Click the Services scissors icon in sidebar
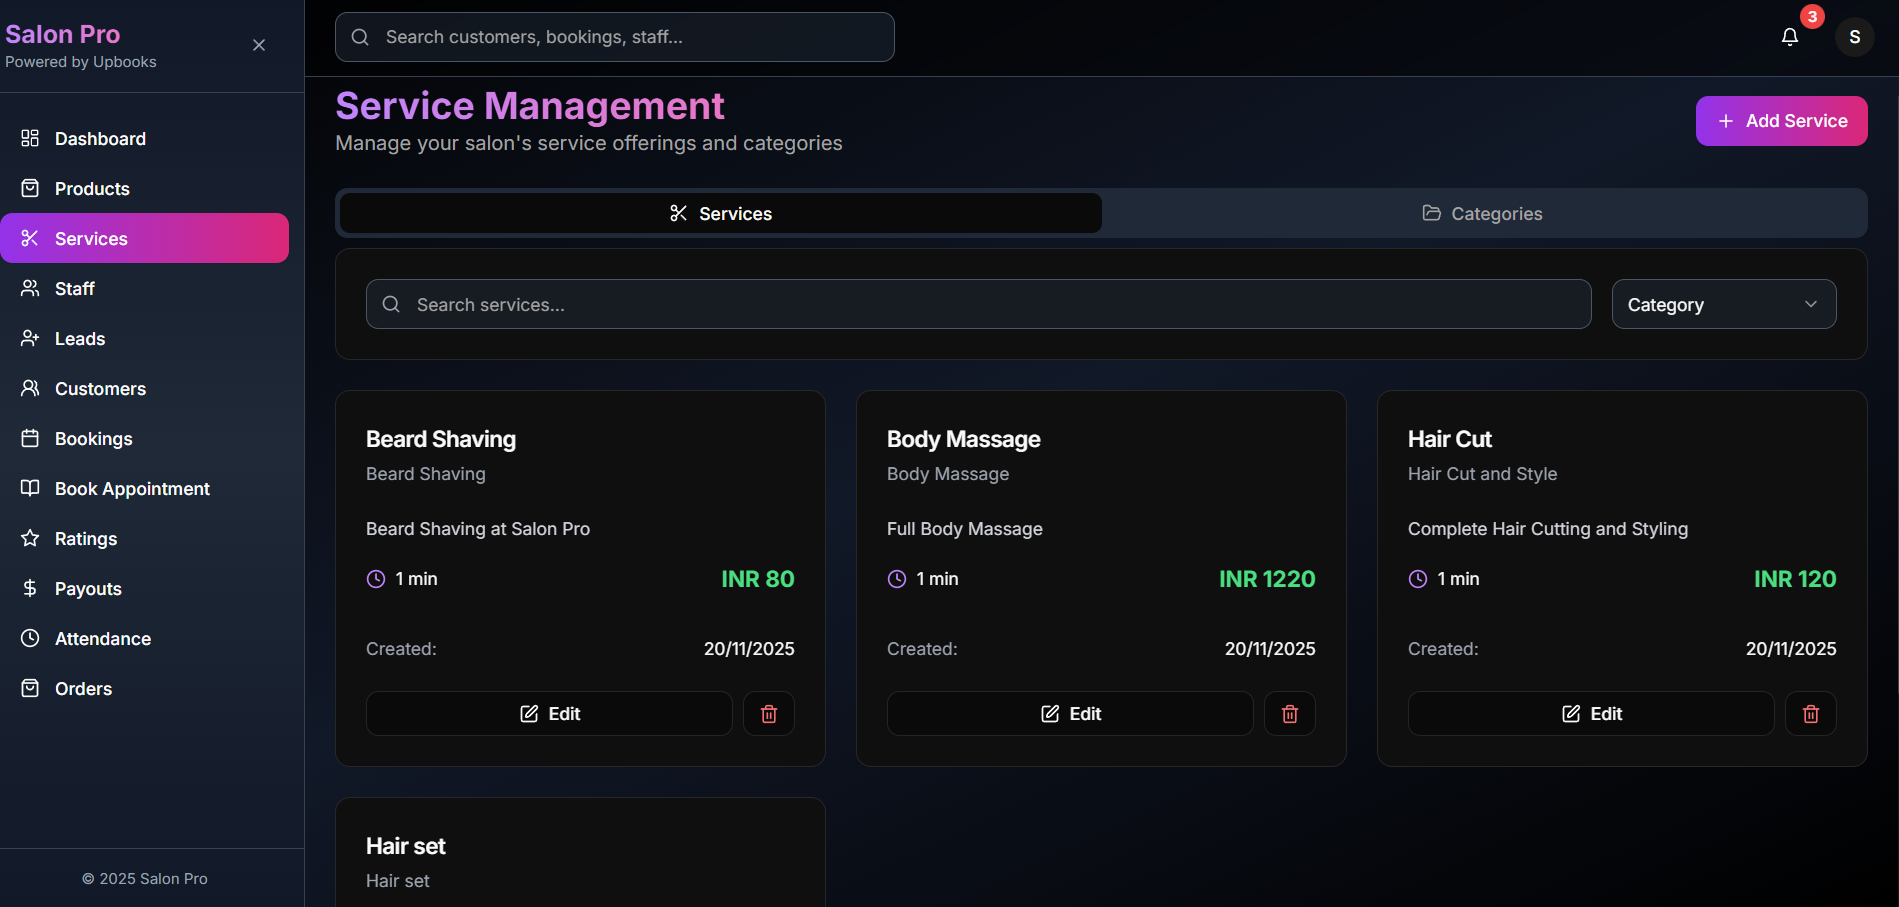Screen dimensions: 1899x907 29,238
